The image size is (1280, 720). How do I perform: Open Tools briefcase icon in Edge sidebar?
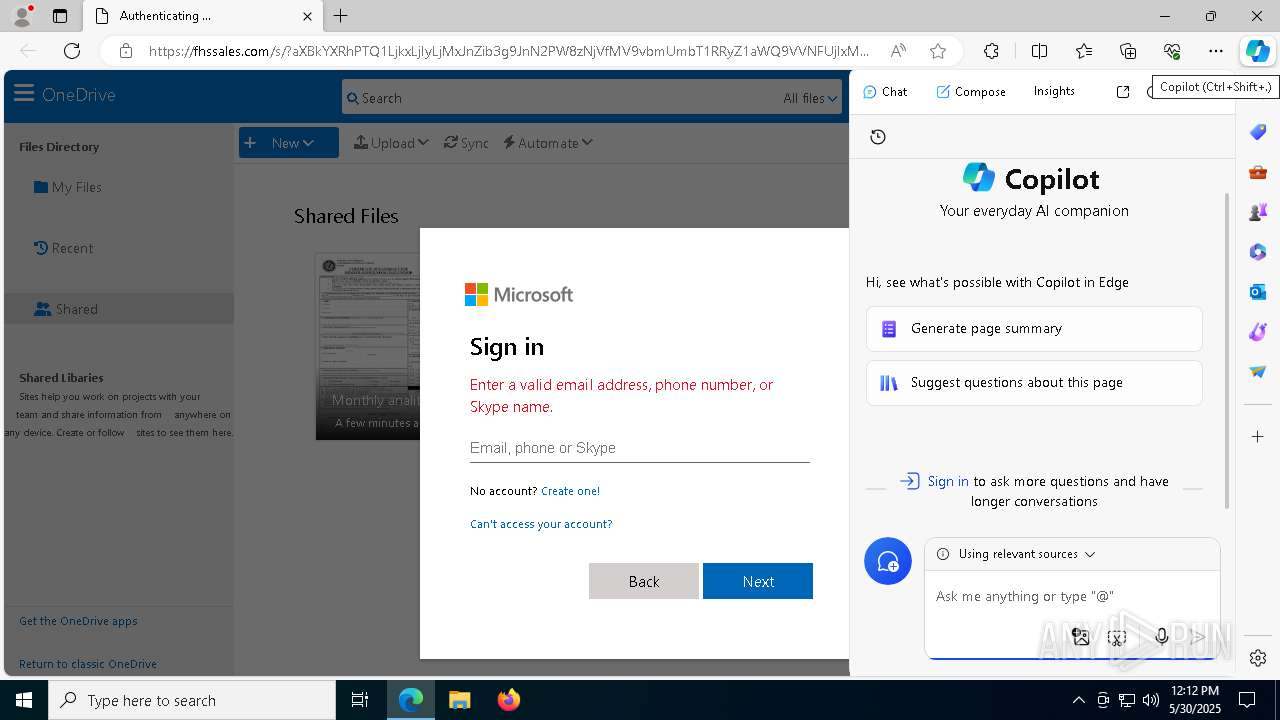click(x=1258, y=172)
